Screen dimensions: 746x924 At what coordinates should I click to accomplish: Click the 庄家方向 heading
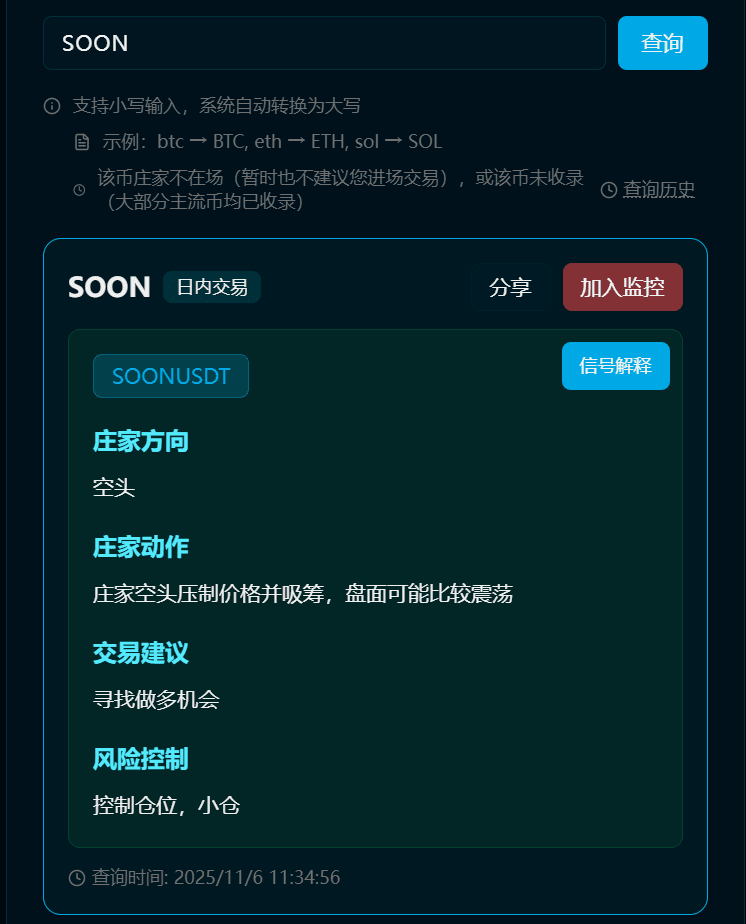pos(140,441)
